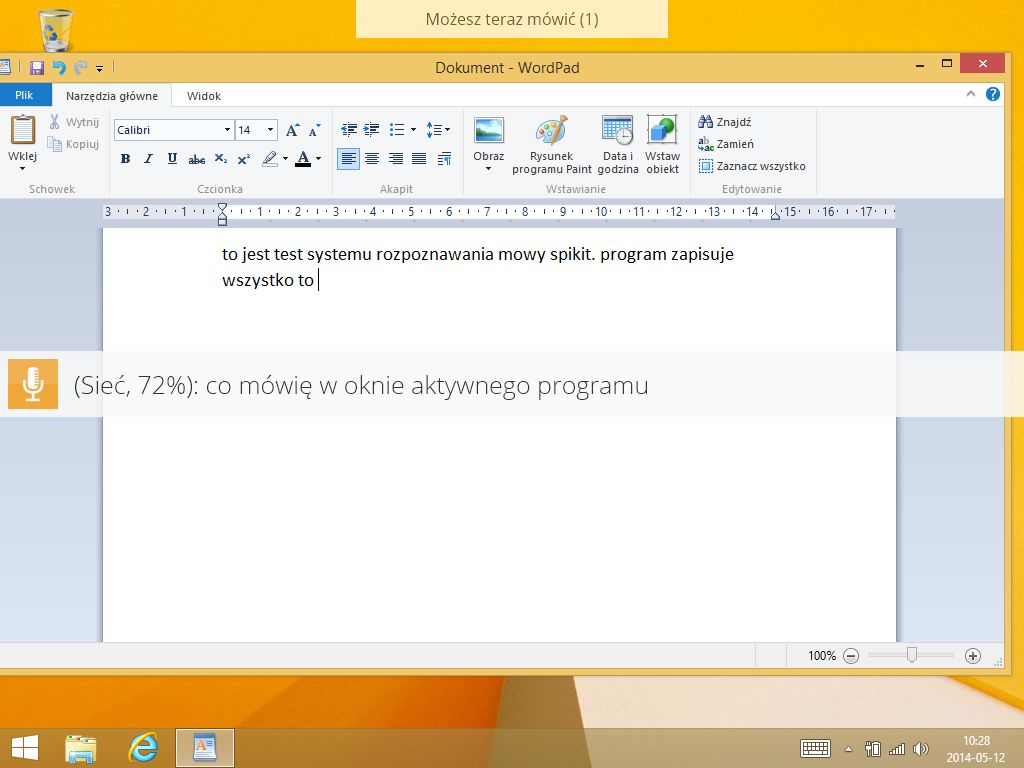
Task: Click Zaznacz wszystko
Action: pos(752,166)
